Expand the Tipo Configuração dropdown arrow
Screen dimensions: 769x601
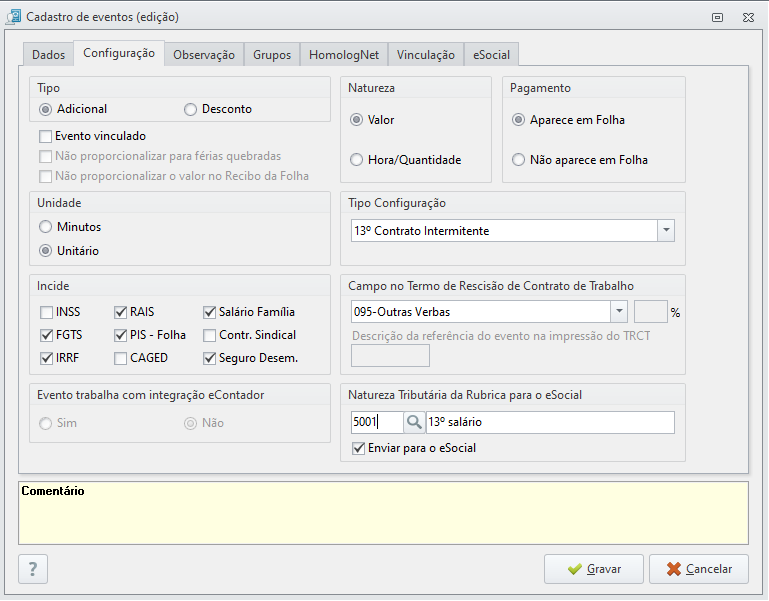[x=666, y=231]
